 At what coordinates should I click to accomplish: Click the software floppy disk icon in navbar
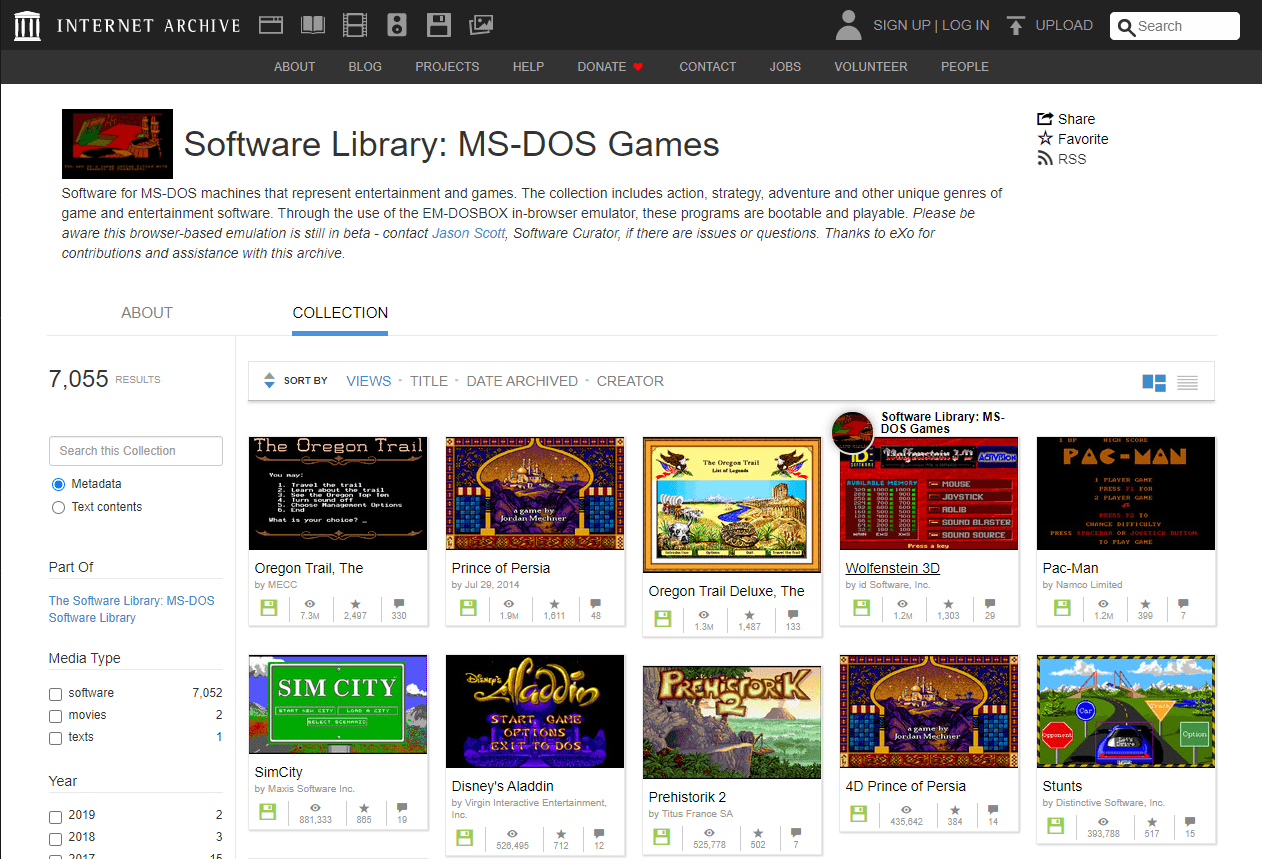[x=438, y=24]
